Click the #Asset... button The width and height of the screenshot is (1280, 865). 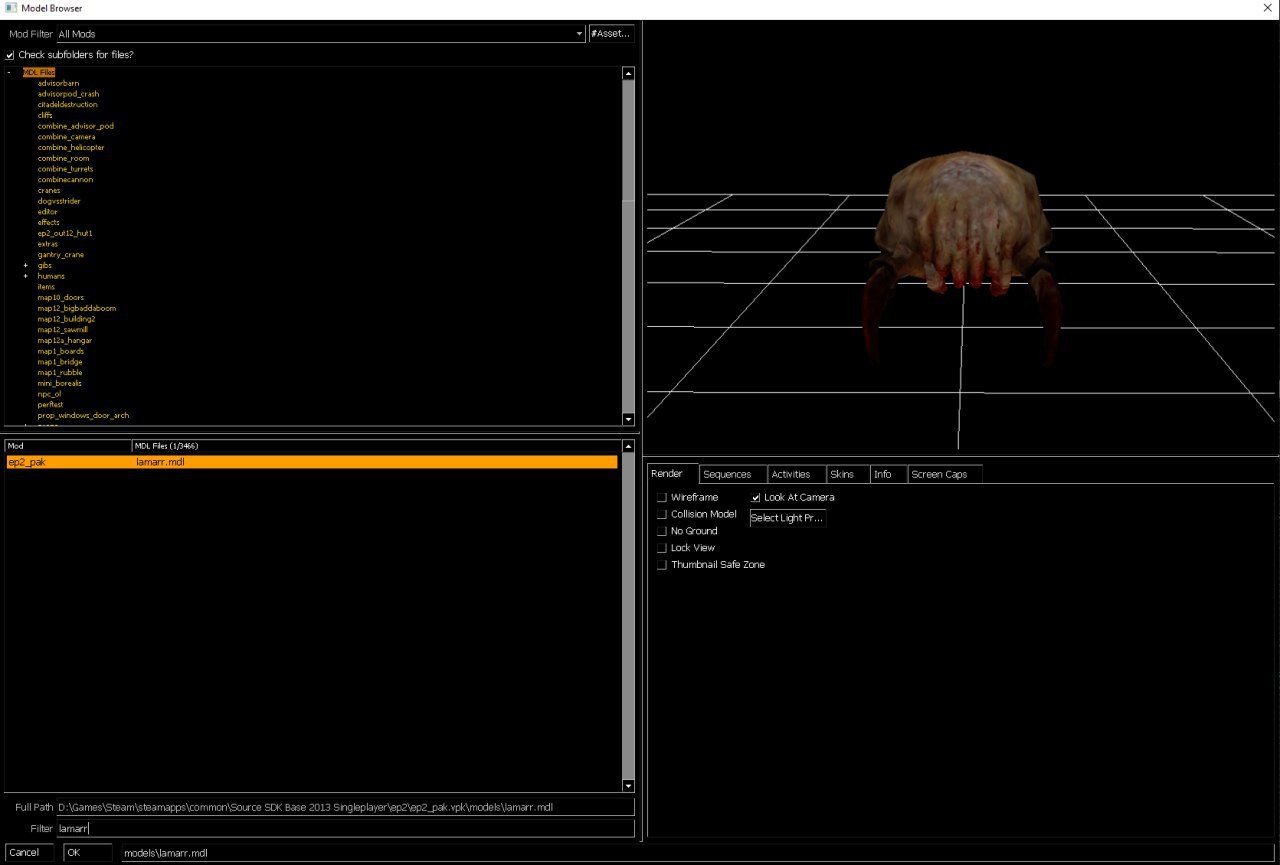click(611, 34)
